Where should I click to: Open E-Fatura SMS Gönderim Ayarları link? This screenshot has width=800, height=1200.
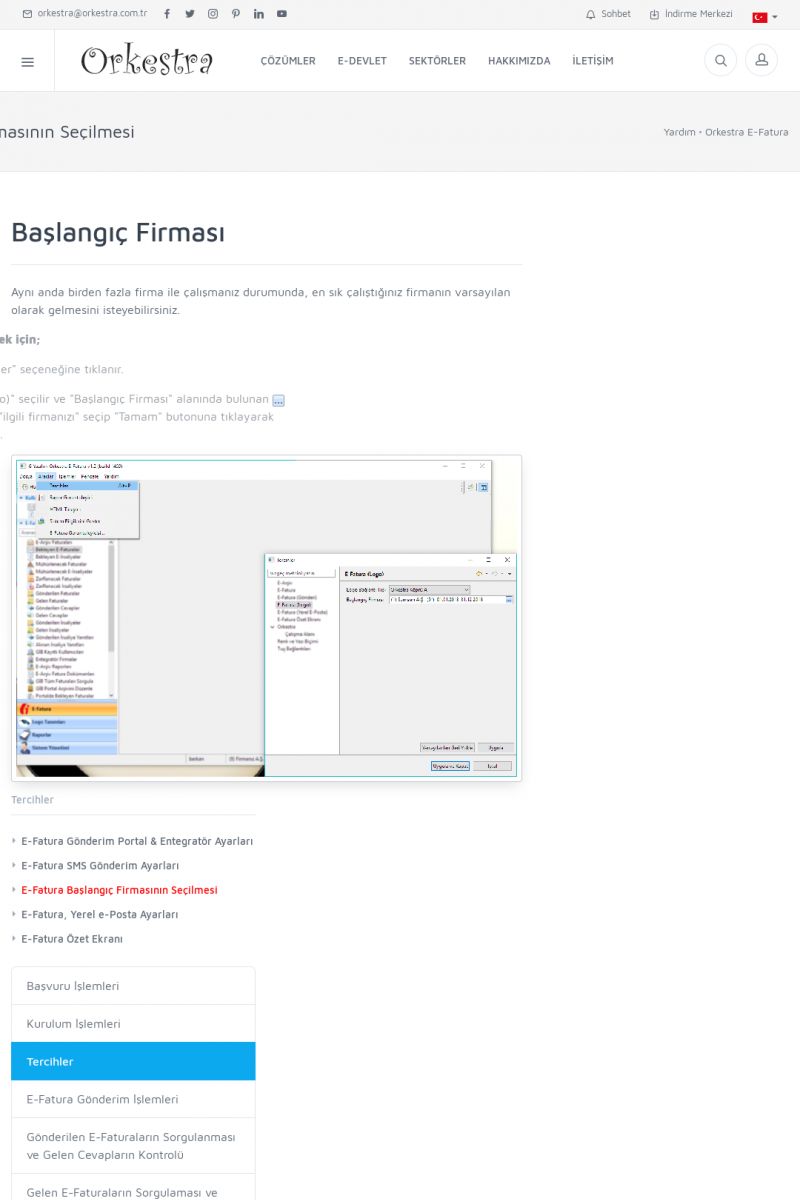pyautogui.click(x=100, y=866)
